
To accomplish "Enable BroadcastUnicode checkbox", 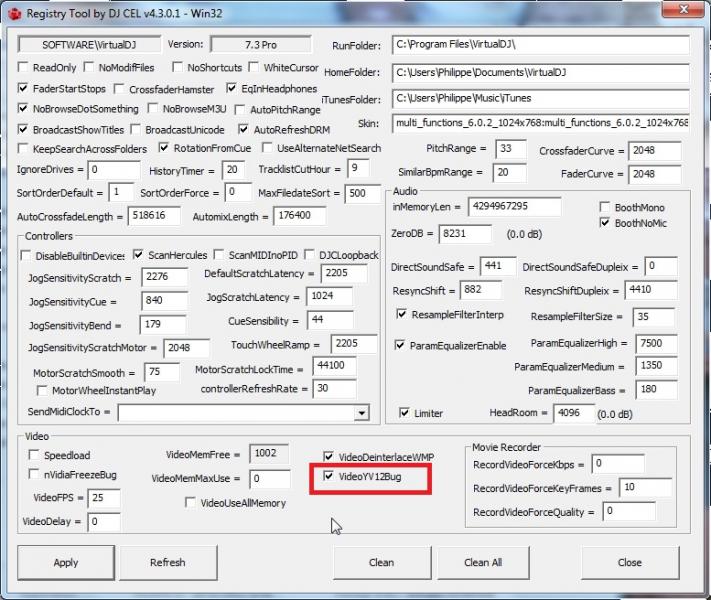I will [135, 129].
